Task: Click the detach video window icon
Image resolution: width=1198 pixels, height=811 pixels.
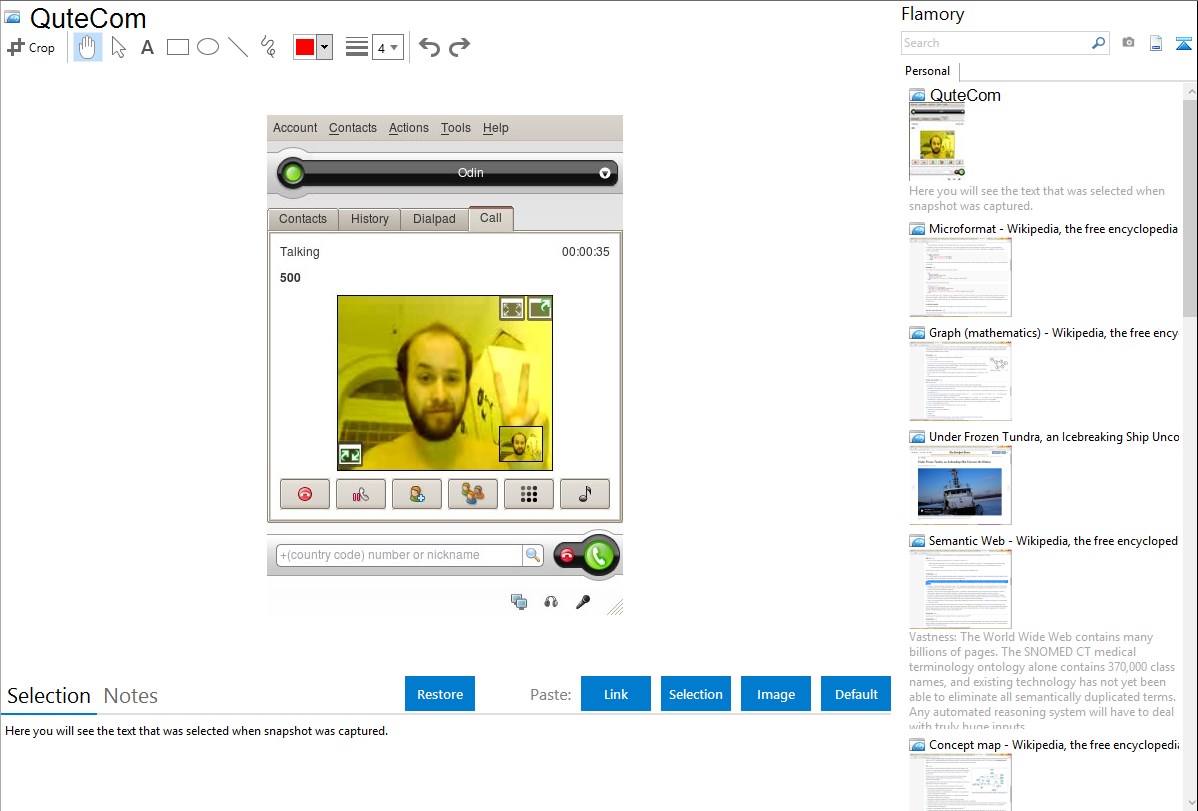Action: 540,308
